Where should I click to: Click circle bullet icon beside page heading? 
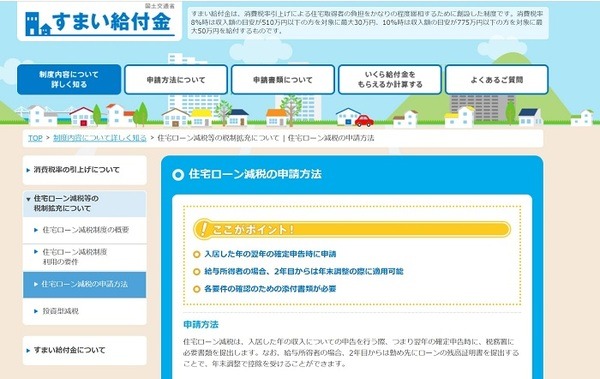[178, 175]
